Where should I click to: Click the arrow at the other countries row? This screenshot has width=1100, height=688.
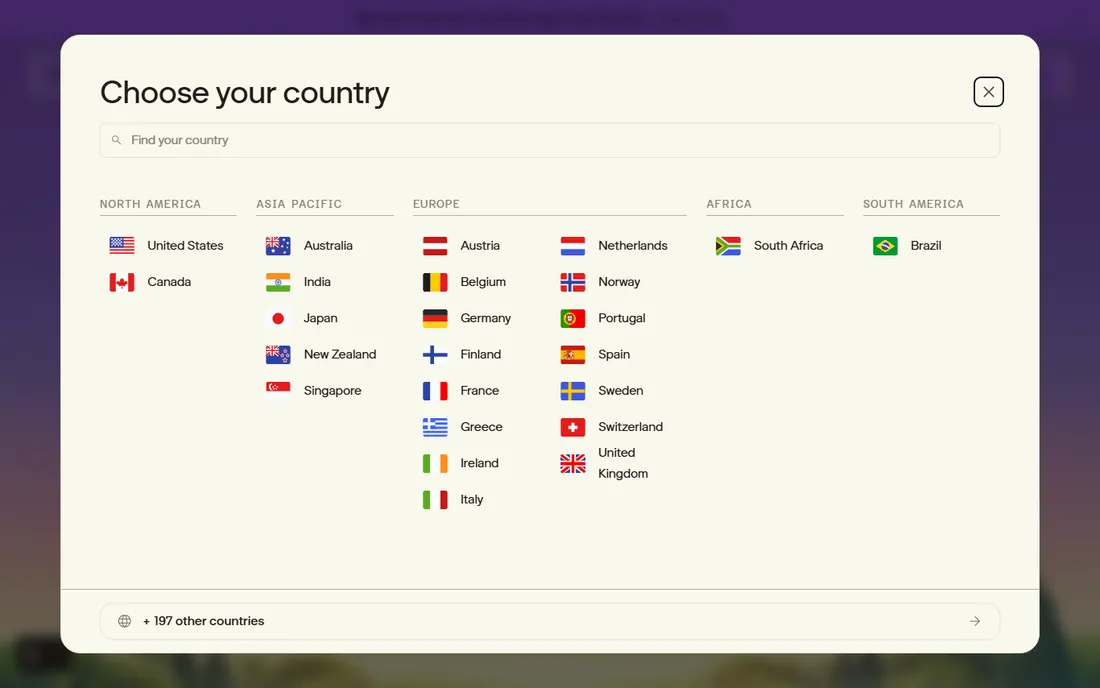pyautogui.click(x=975, y=621)
